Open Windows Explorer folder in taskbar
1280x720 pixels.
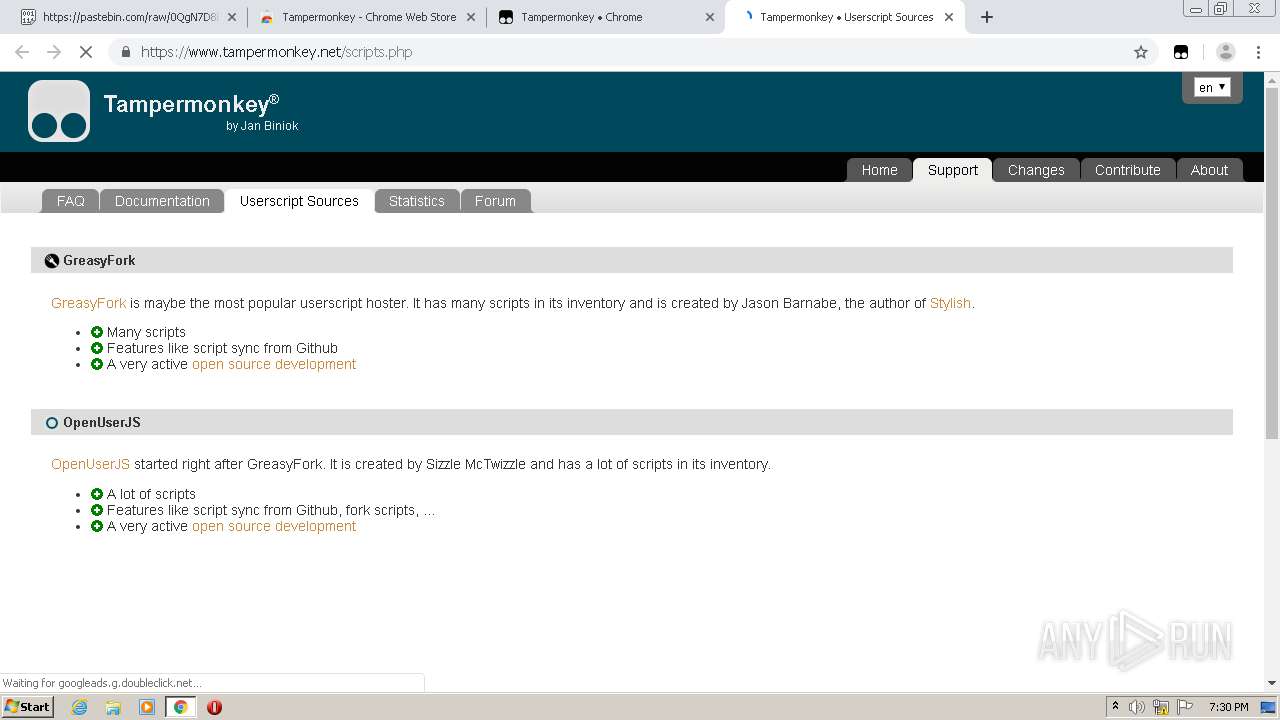coord(113,707)
